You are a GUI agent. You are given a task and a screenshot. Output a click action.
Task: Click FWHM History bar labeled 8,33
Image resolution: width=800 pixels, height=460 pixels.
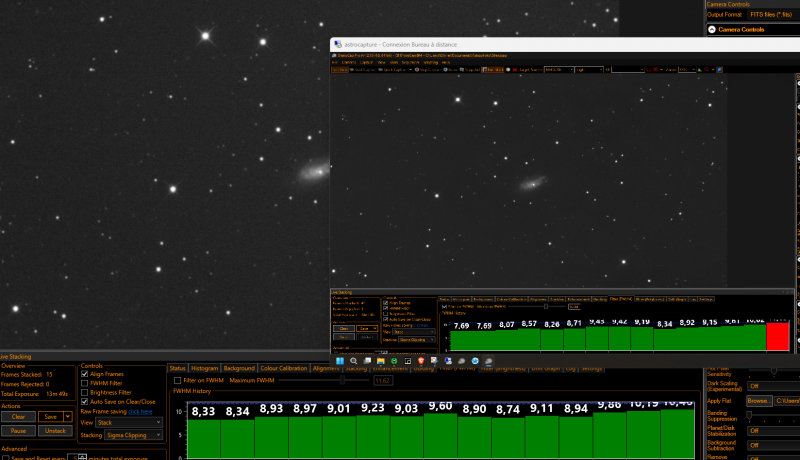click(x=204, y=438)
